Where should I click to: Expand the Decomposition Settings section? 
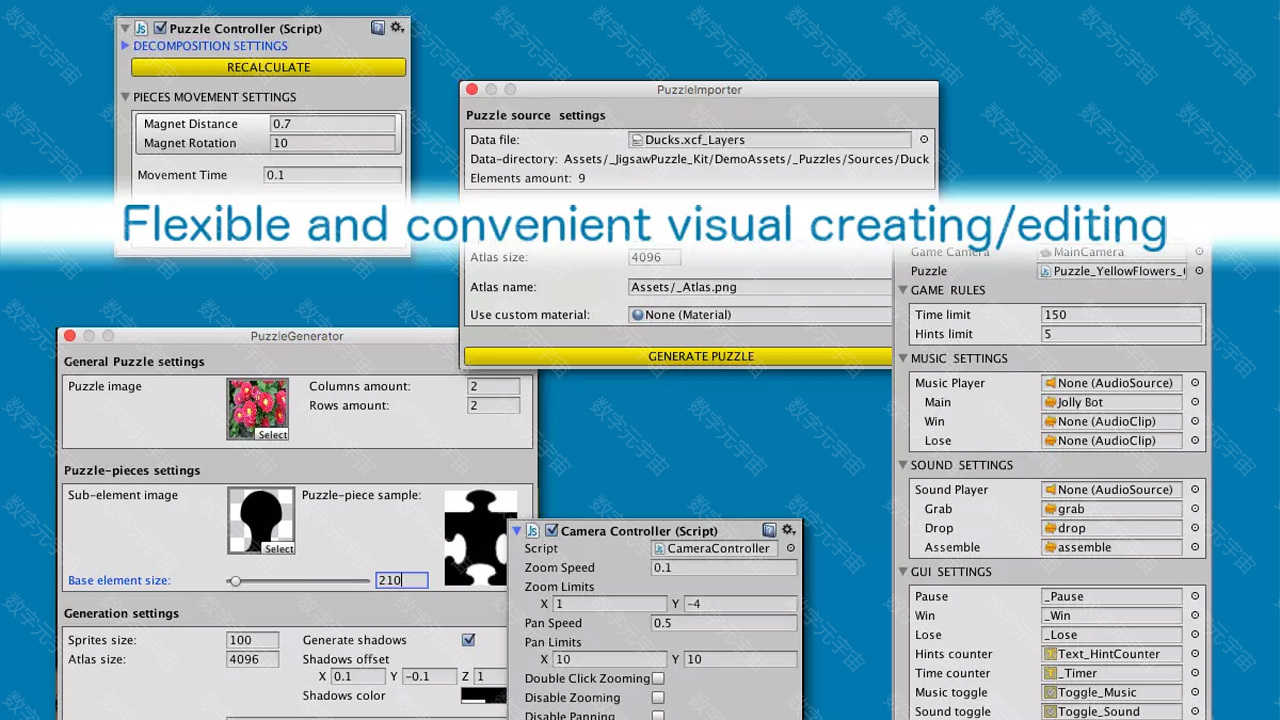(126, 46)
